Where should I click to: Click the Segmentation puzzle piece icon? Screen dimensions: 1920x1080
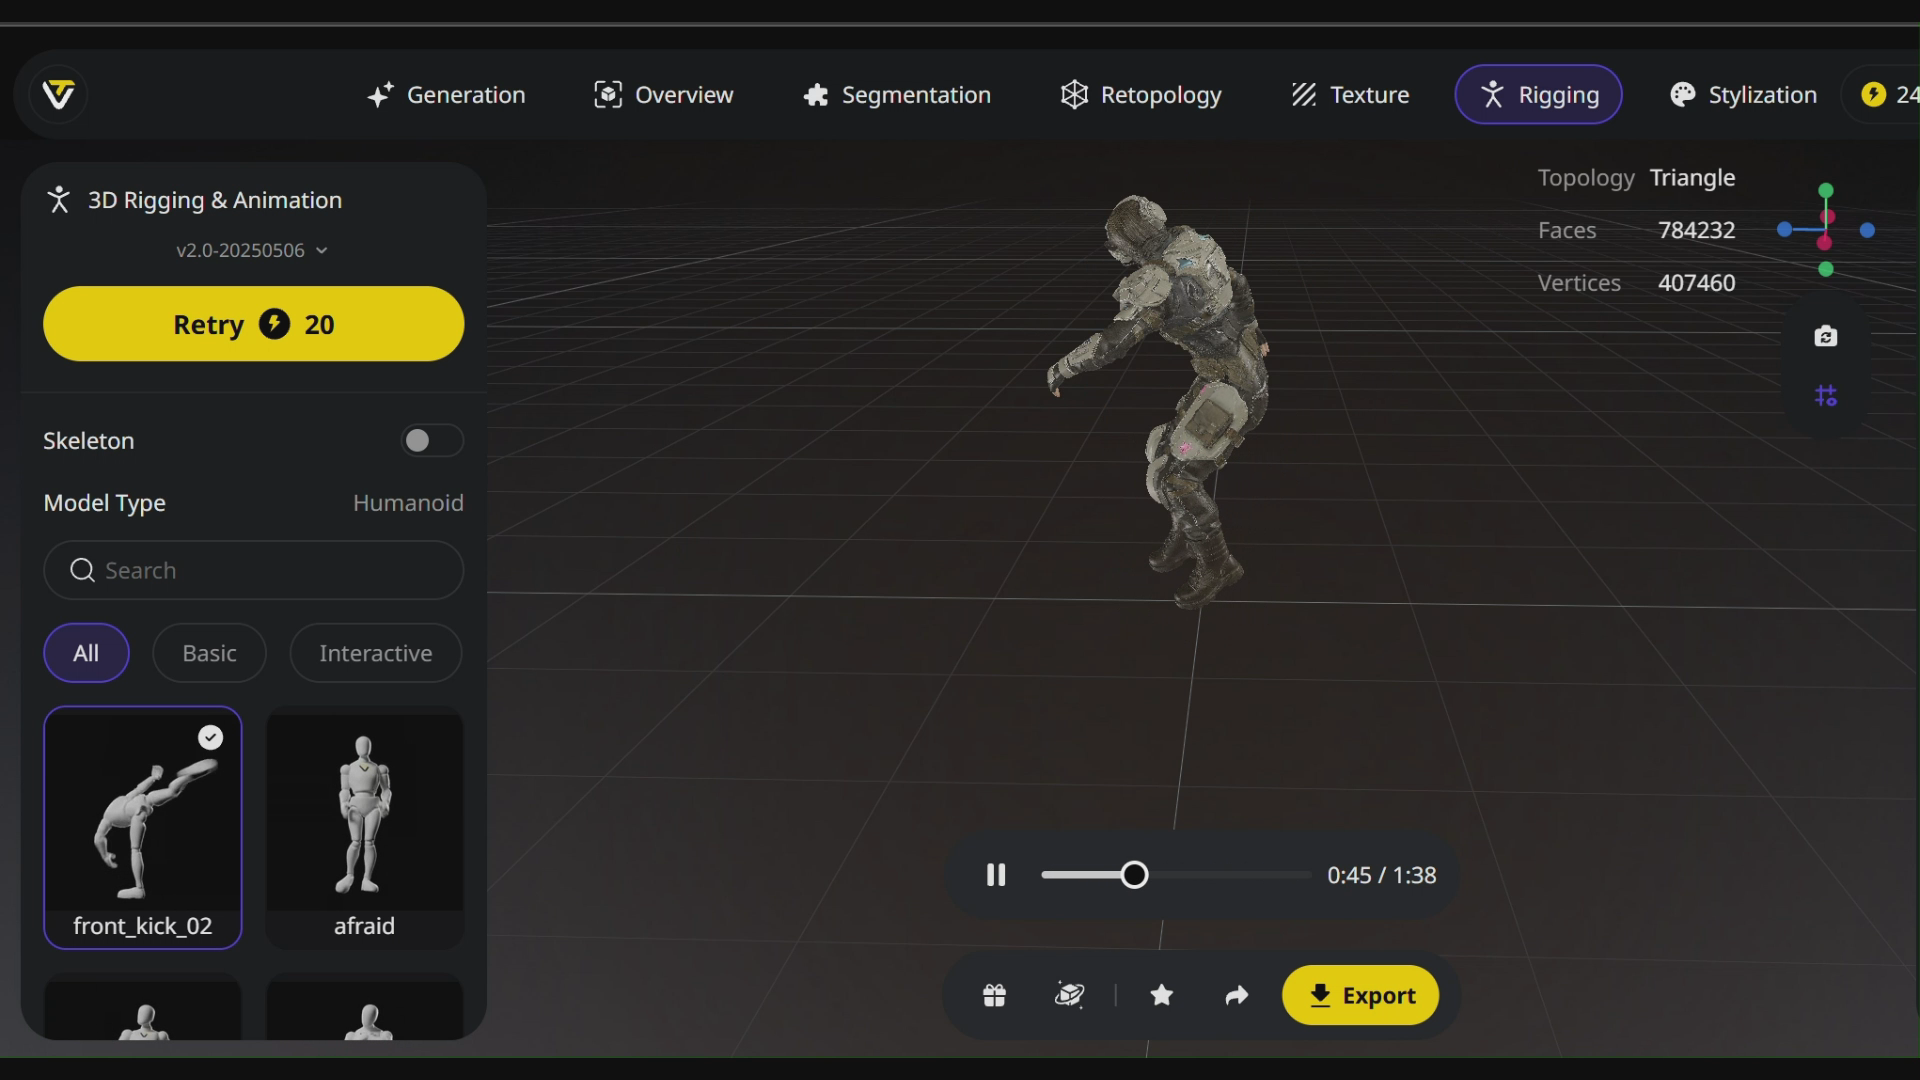click(x=816, y=95)
